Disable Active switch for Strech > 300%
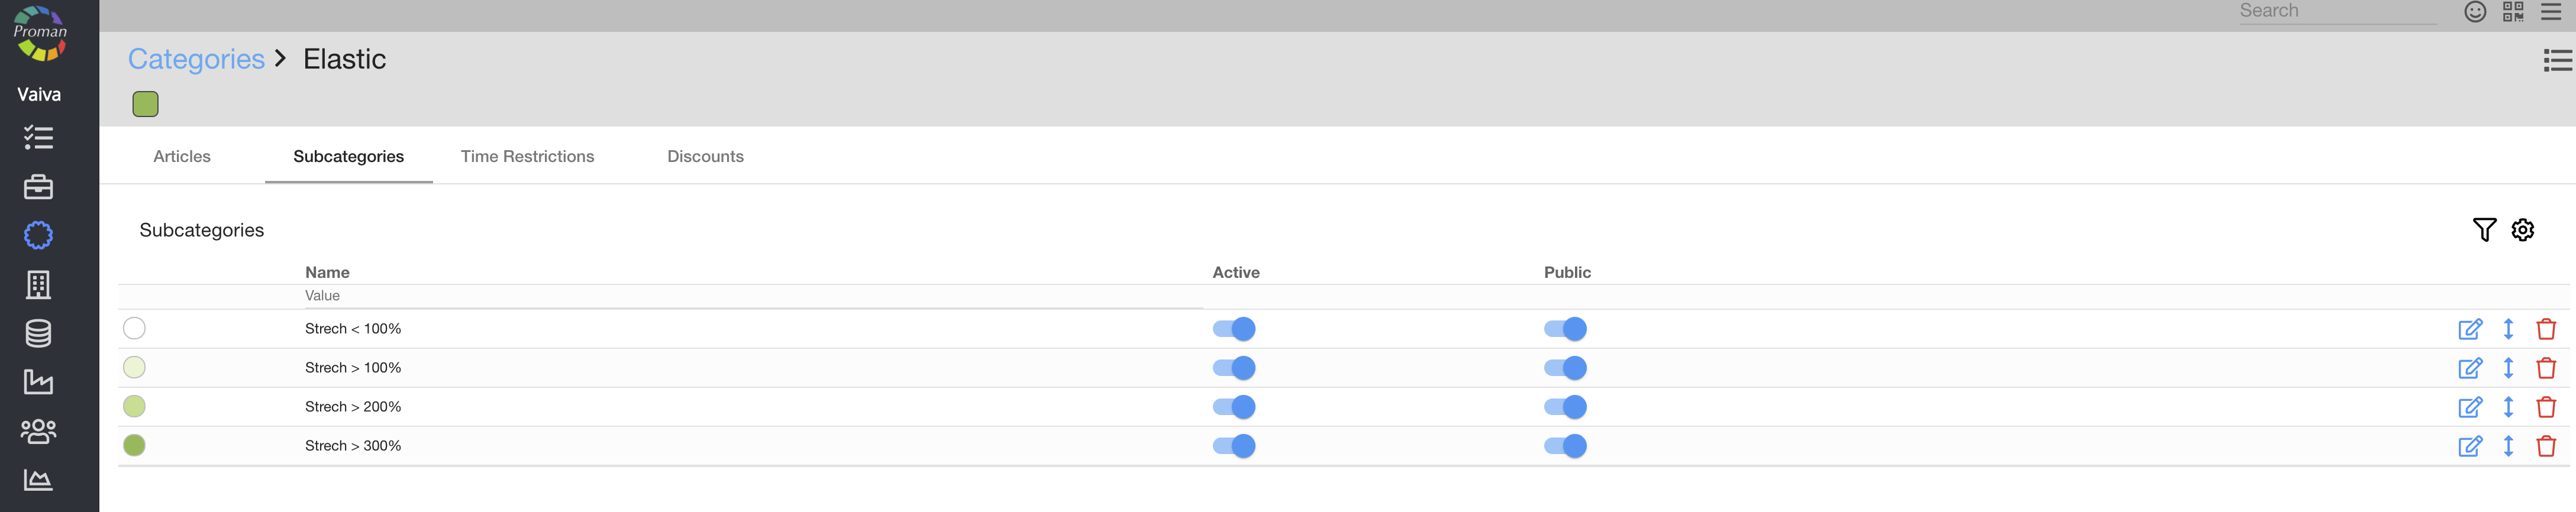The image size is (2576, 512). tap(1233, 446)
